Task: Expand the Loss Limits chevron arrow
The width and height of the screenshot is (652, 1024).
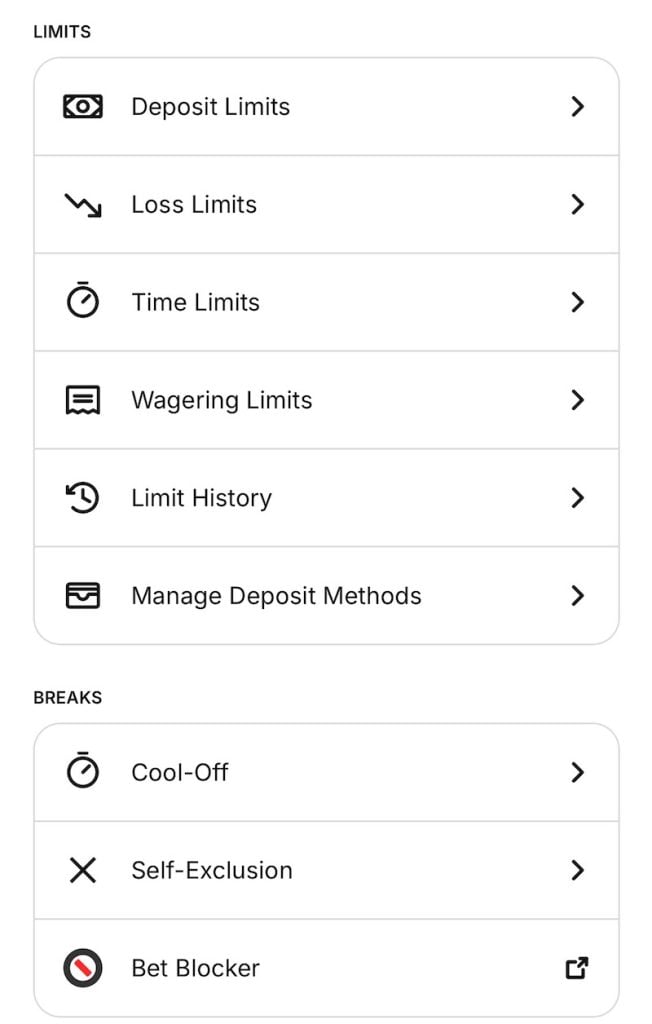Action: point(577,205)
